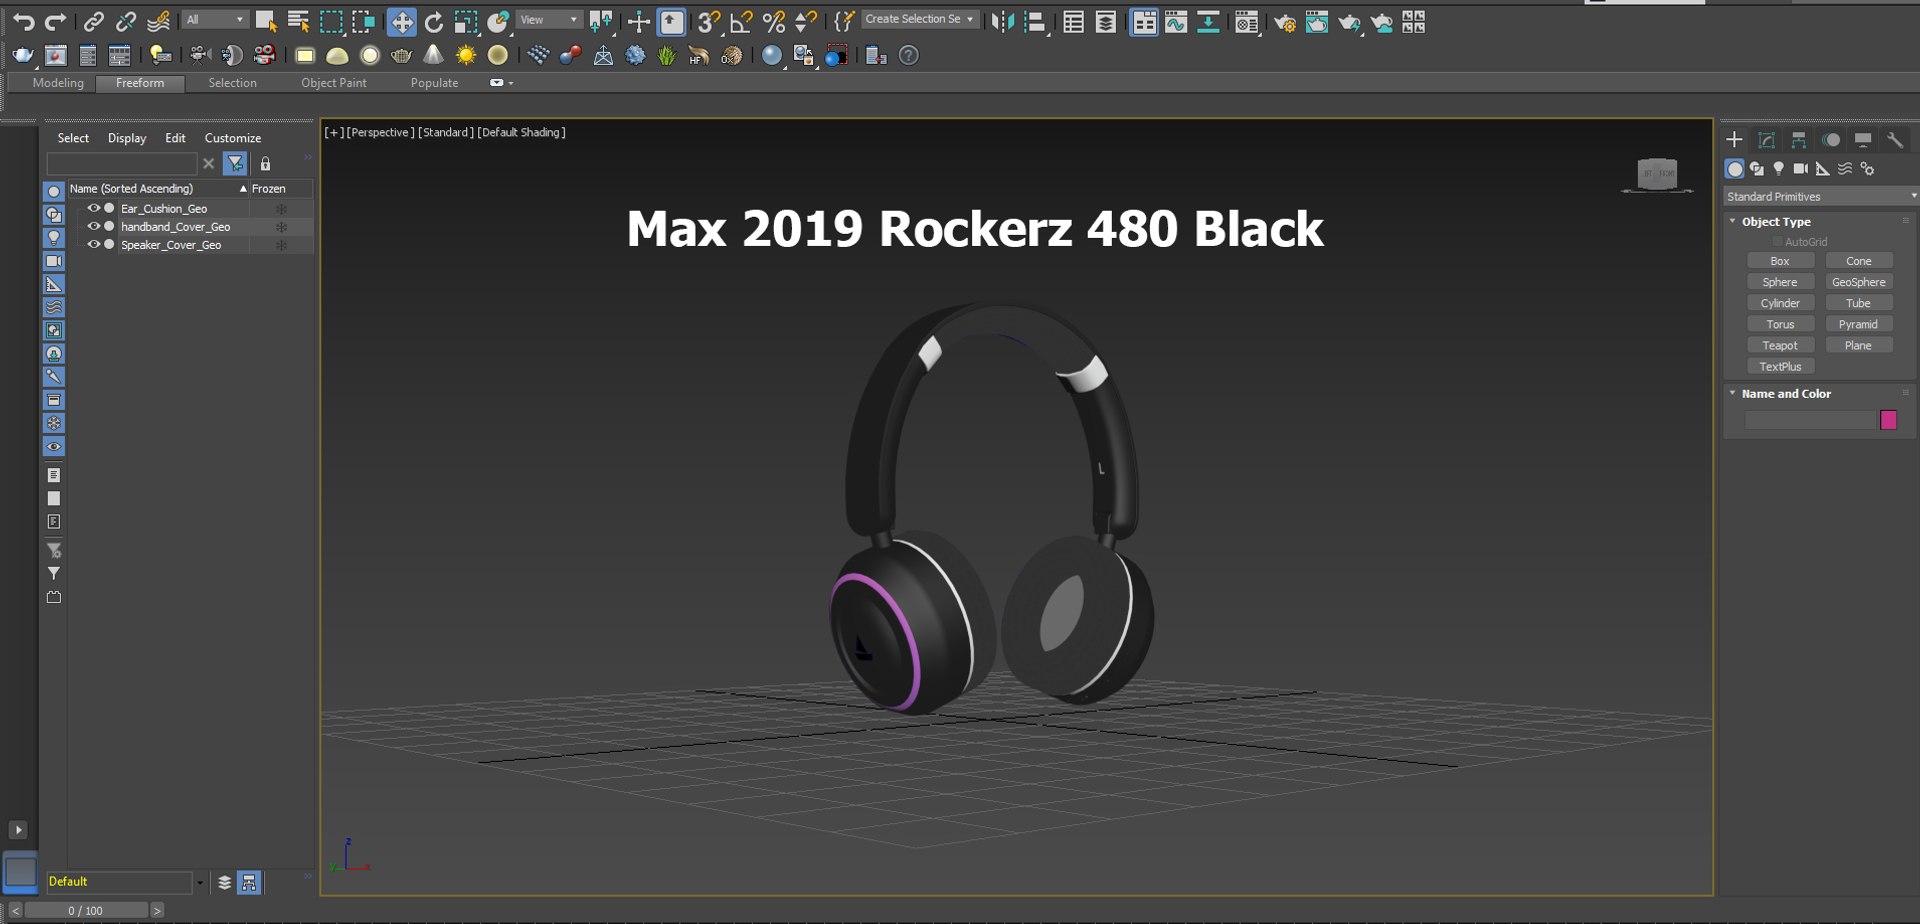The image size is (1920, 924).
Task: Activate the Unlink Selection tool
Action: (125, 21)
